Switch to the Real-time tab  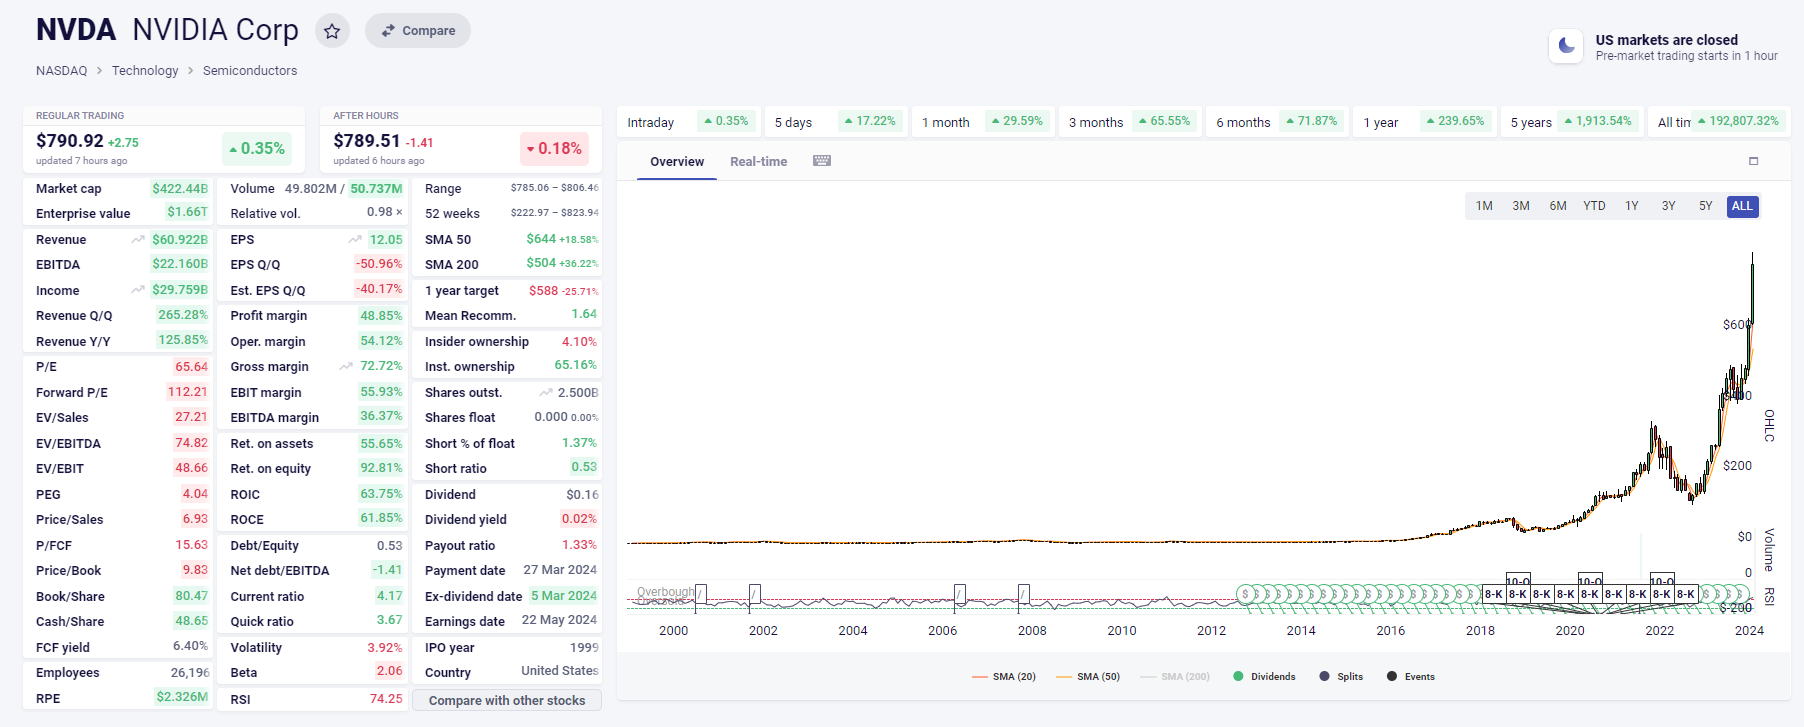758,162
